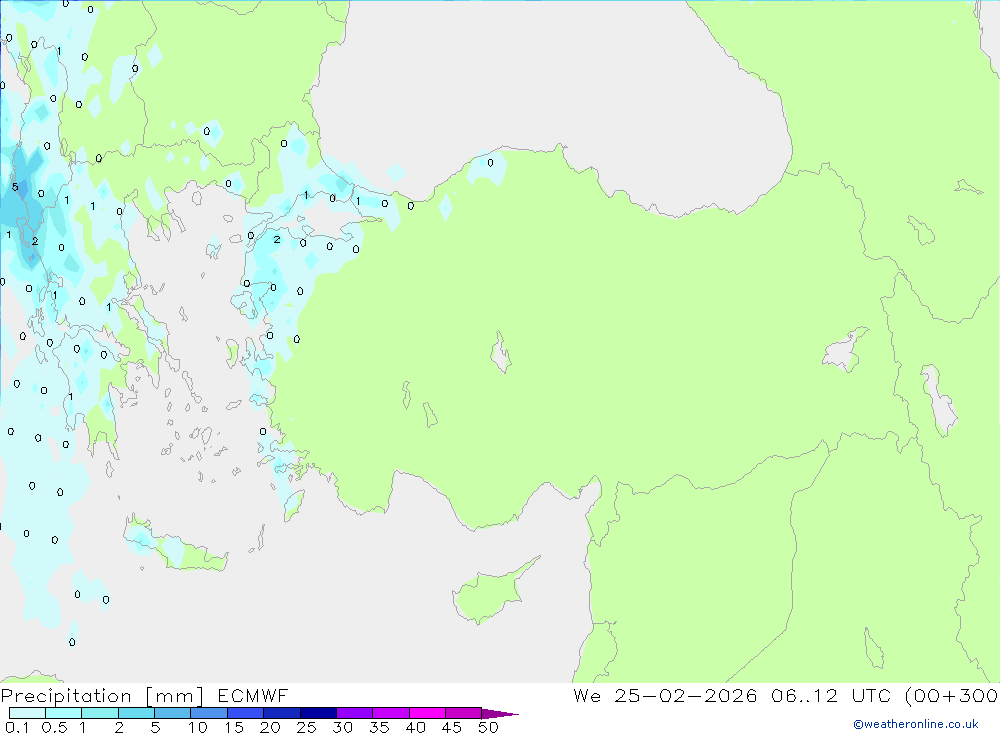Viewport: 1000px width, 733px height.
Task: Click the legend label '0.1'
Action: [x=17, y=727]
